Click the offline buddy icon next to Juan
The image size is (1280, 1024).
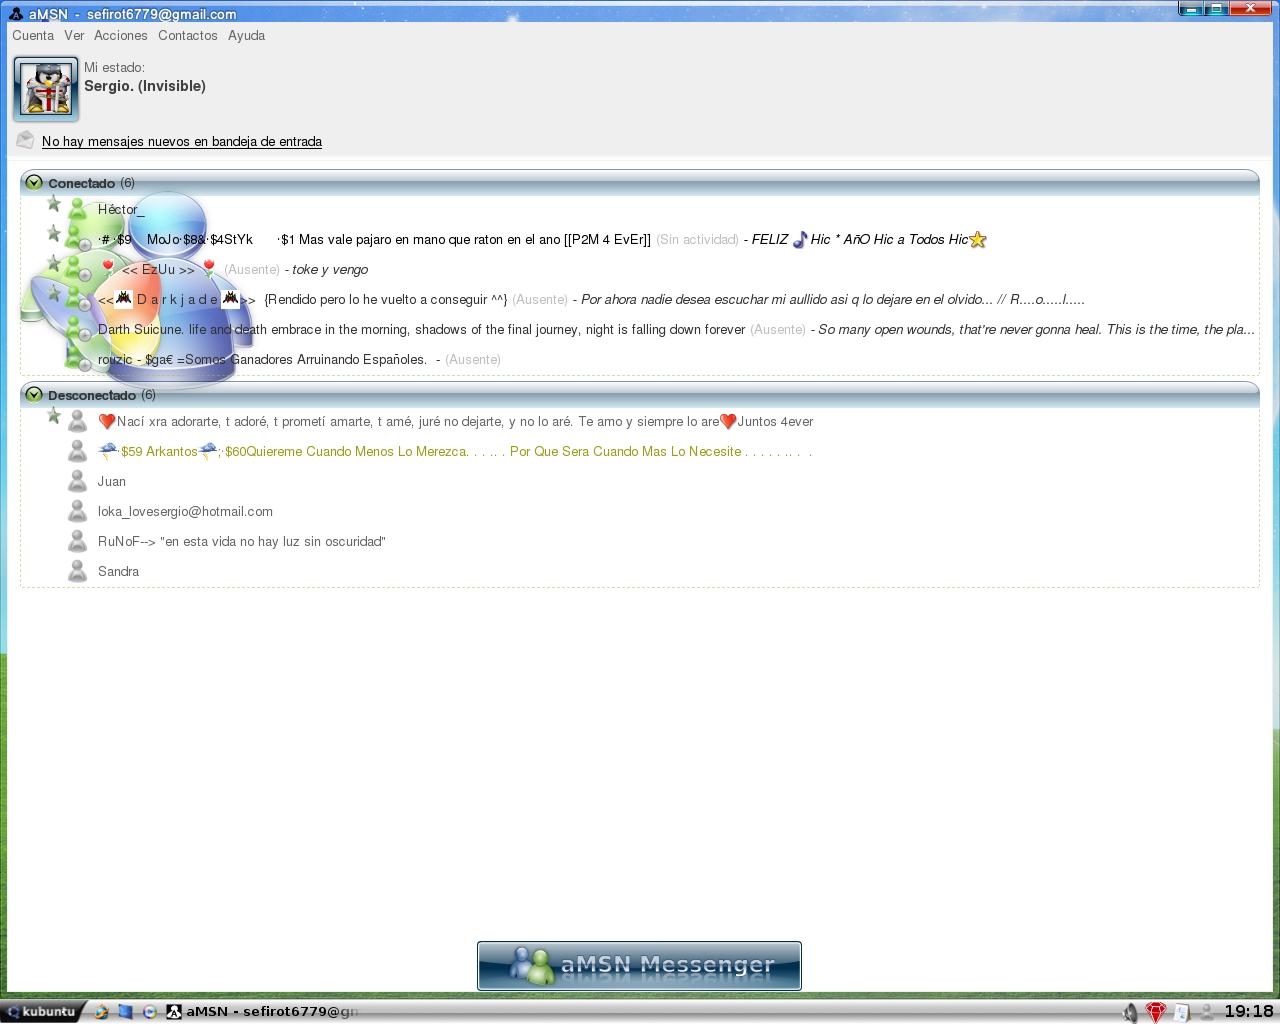[x=78, y=481]
